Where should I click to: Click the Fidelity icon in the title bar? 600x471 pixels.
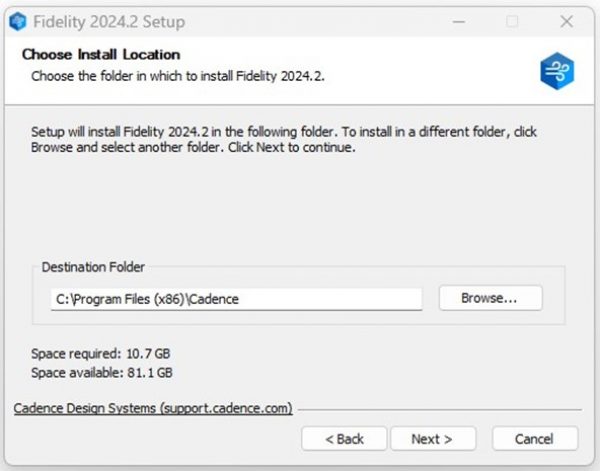pos(18,21)
